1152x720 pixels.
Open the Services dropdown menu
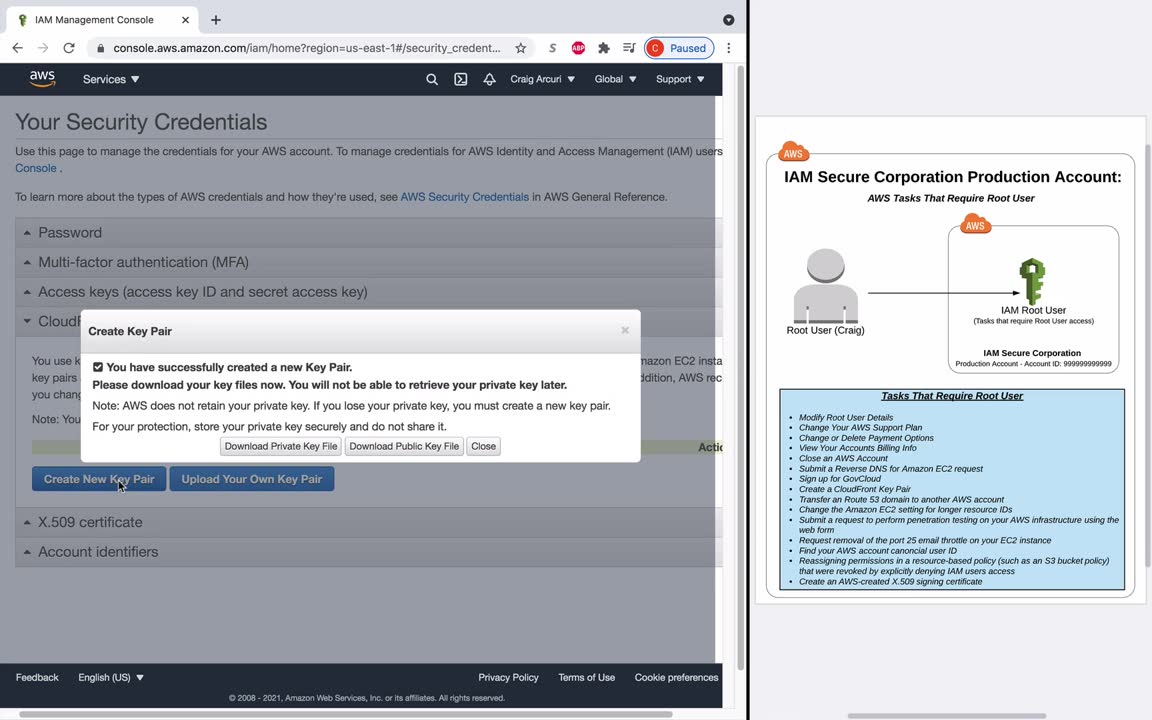(111, 79)
